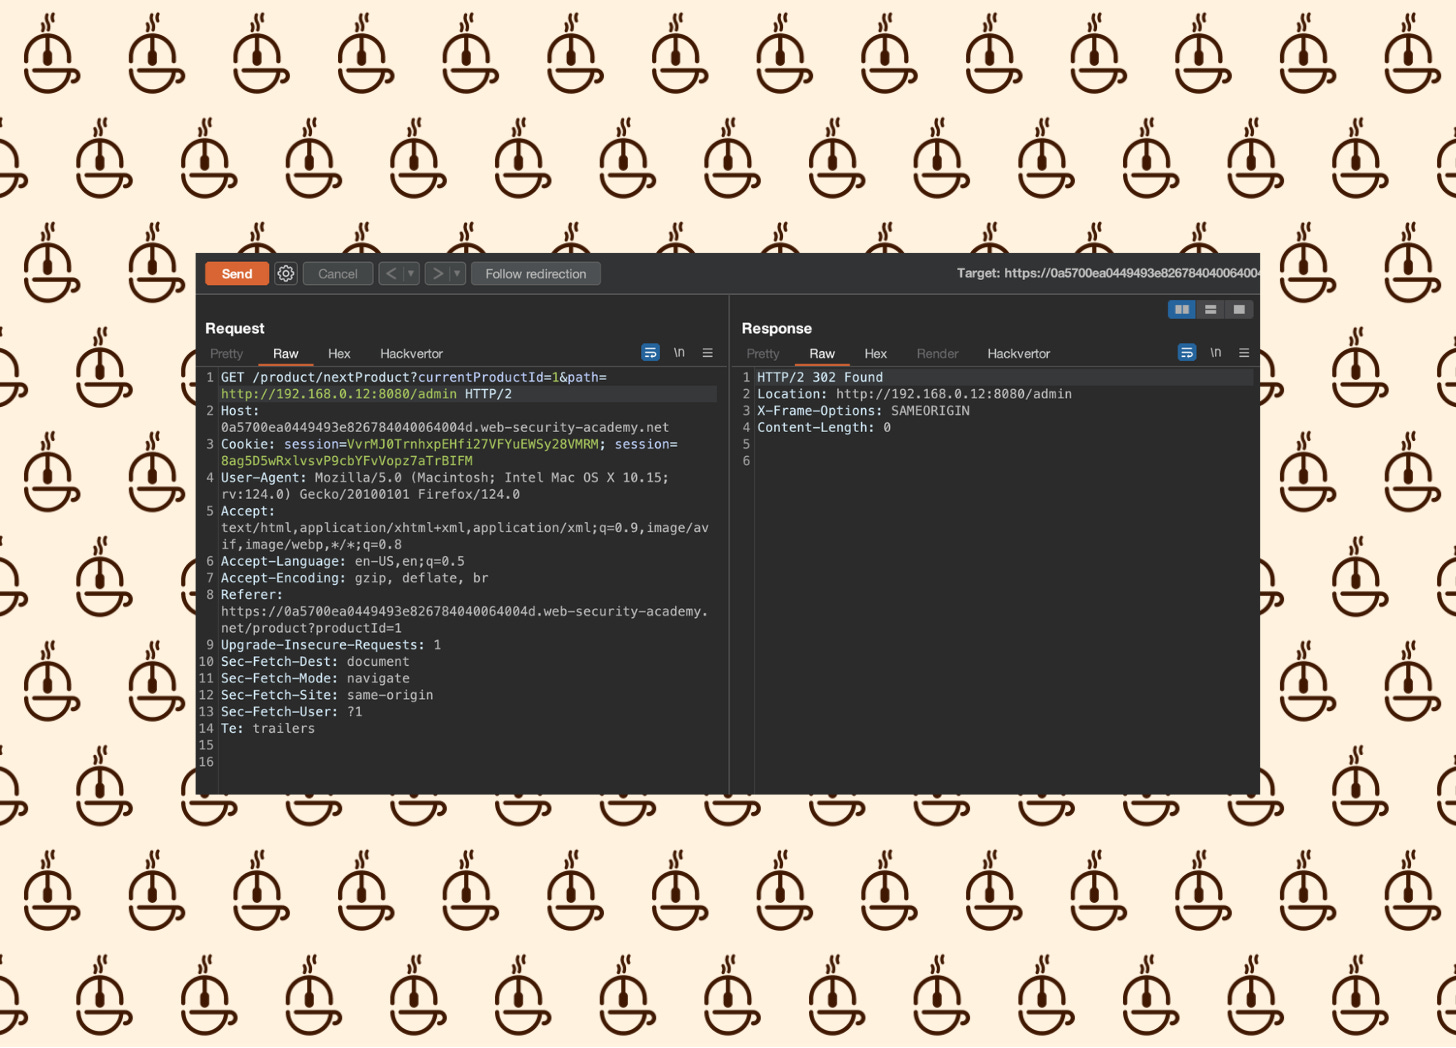Toggle word wrap in Response viewer
The width and height of the screenshot is (1456, 1048).
[x=1187, y=353]
